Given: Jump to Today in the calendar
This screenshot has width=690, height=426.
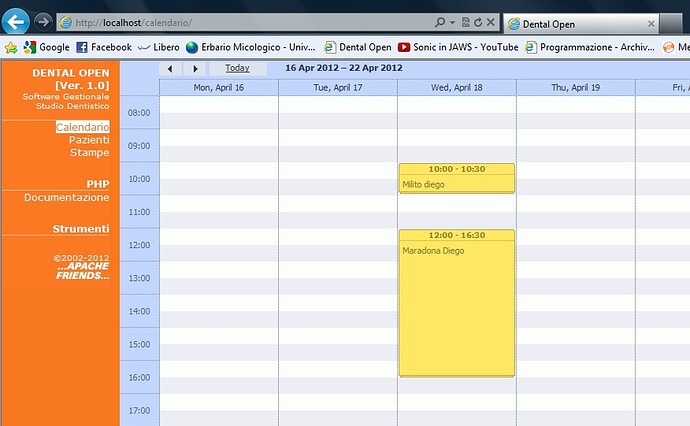Looking at the screenshot, I should coord(238,68).
